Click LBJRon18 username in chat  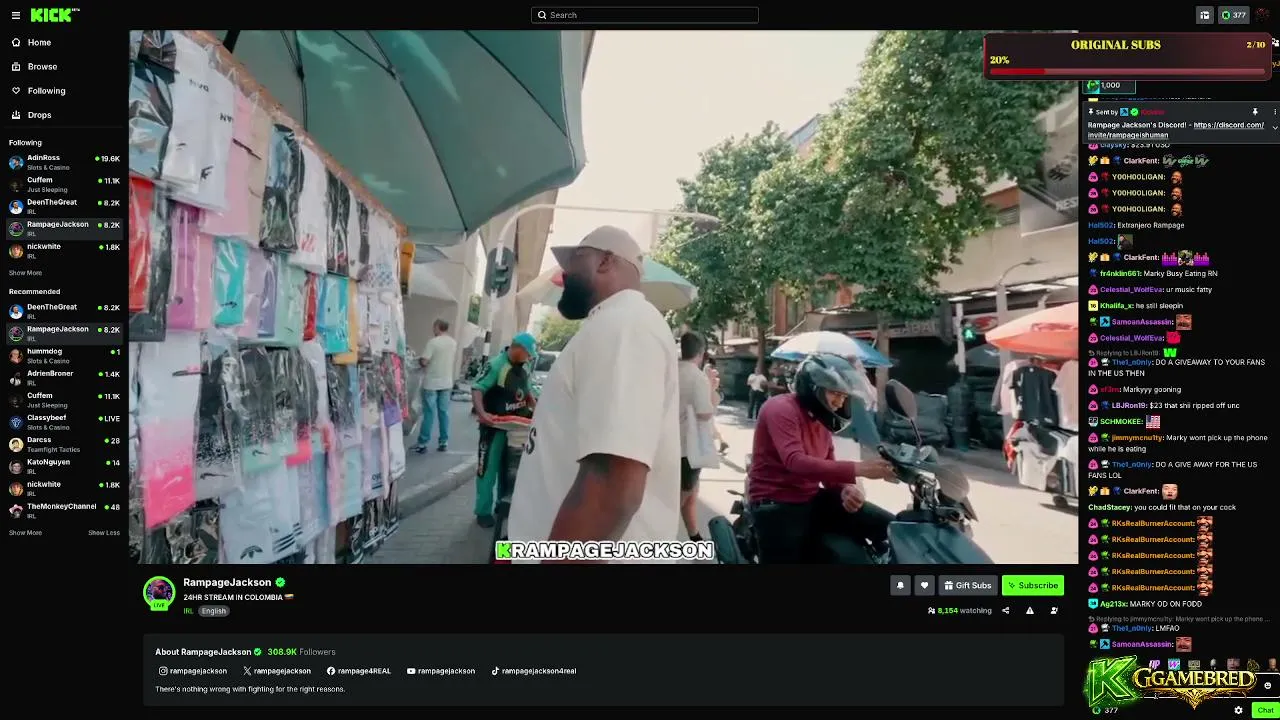click(x=1129, y=406)
